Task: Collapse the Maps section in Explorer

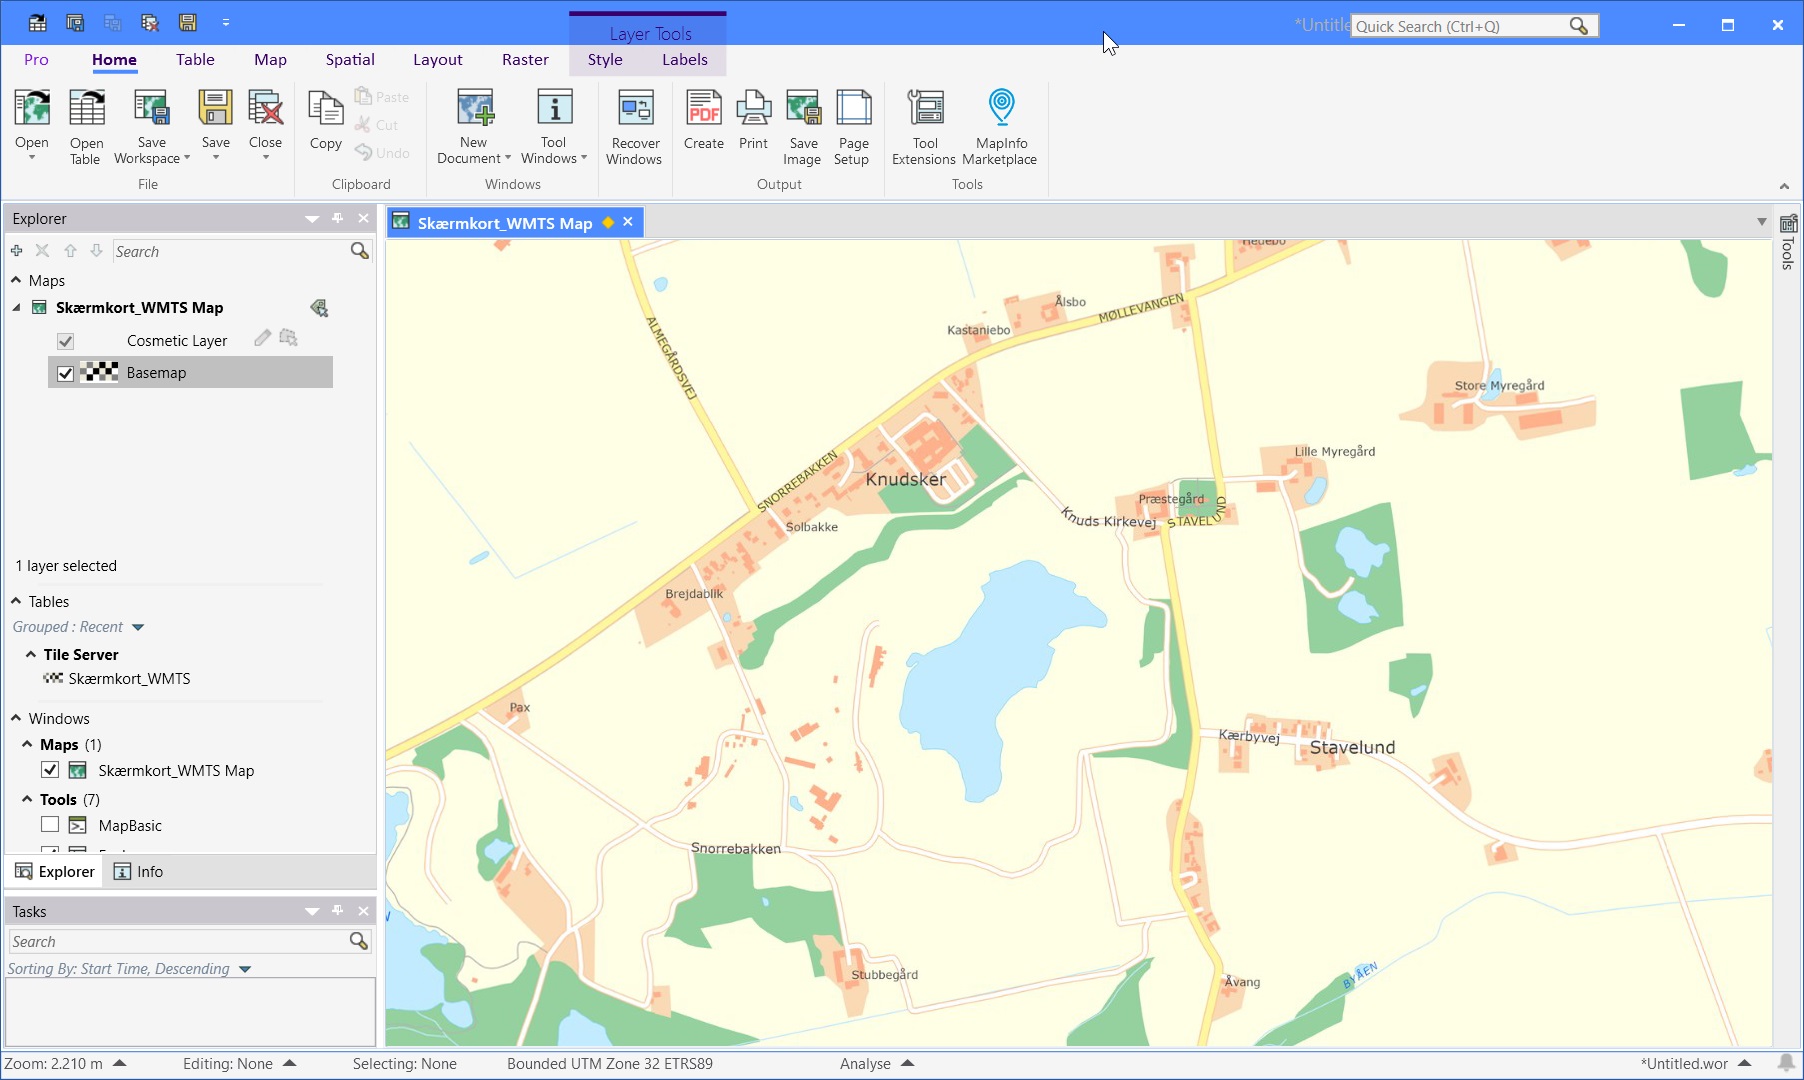Action: click(16, 280)
